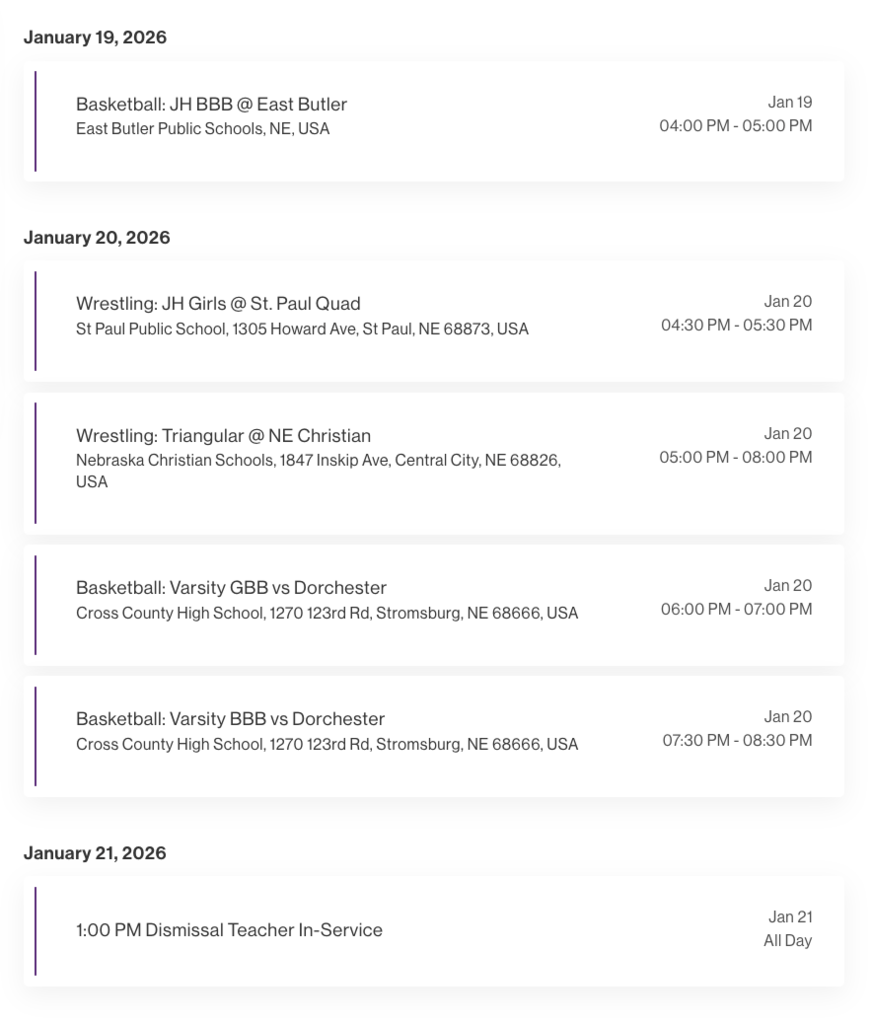The image size is (872, 1024).
Task: Click the January 21, 2026 date heading
Action: [x=95, y=853]
